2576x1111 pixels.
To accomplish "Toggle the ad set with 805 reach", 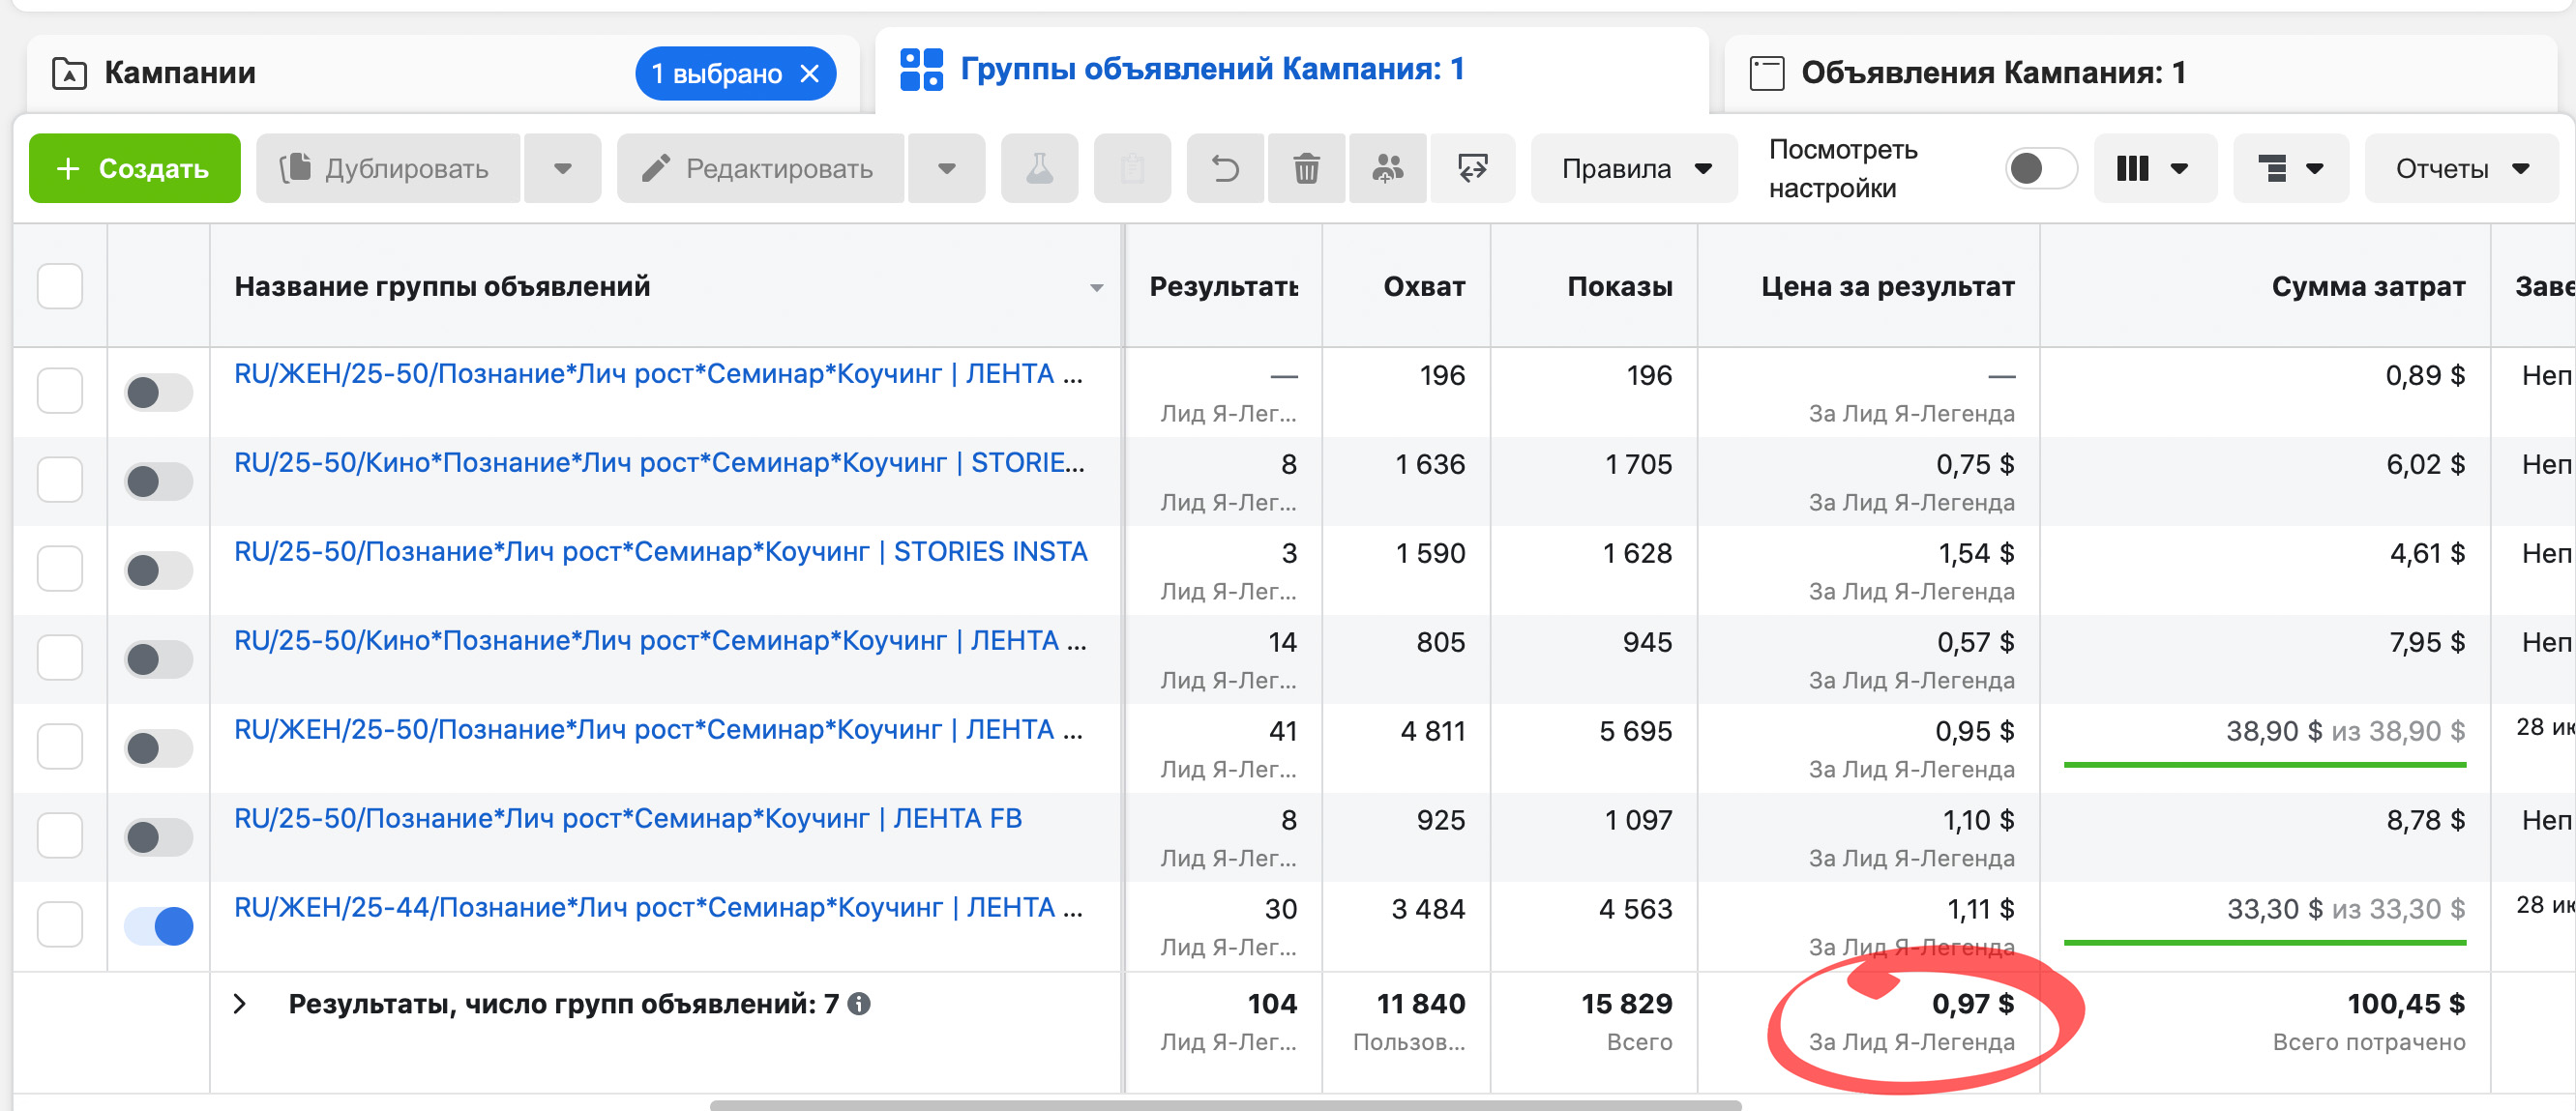I will (x=158, y=659).
